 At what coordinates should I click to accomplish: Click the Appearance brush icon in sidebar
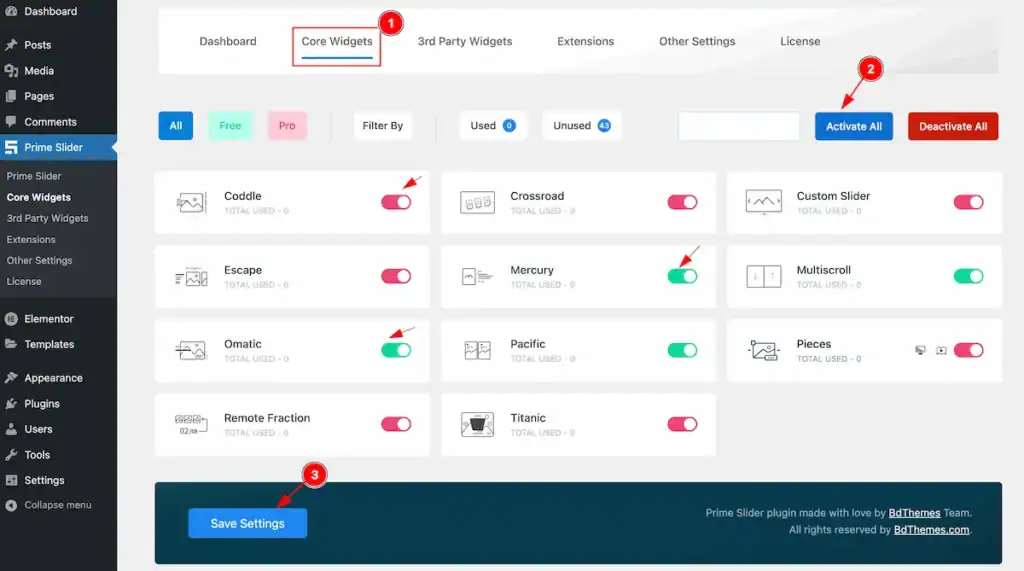tap(11, 378)
